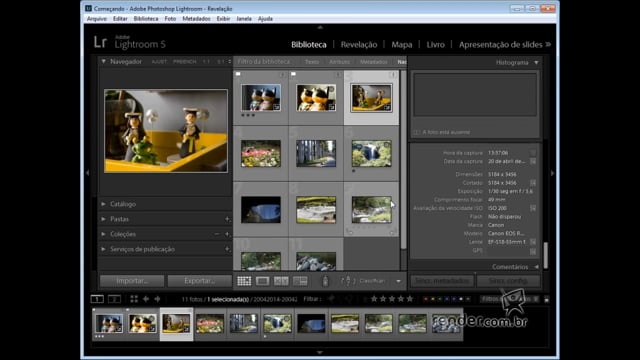The height and width of the screenshot is (360, 640).
Task: Click the Coleções minus icon
Action: (x=217, y=234)
